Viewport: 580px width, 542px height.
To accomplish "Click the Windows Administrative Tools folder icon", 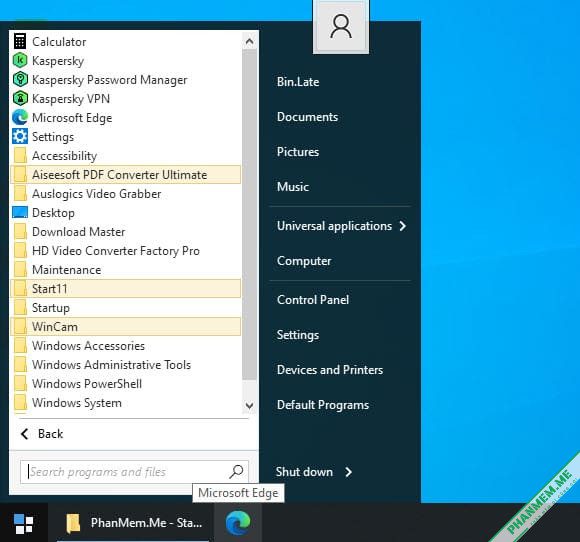I will tap(20, 364).
